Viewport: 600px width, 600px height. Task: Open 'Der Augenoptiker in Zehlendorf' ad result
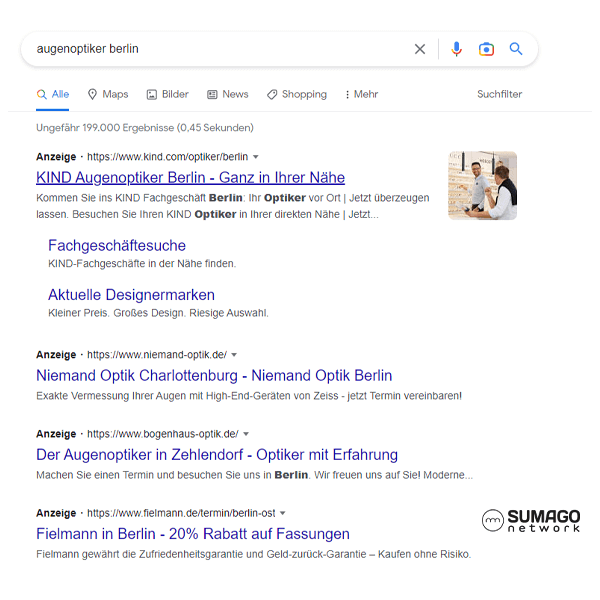tap(217, 455)
